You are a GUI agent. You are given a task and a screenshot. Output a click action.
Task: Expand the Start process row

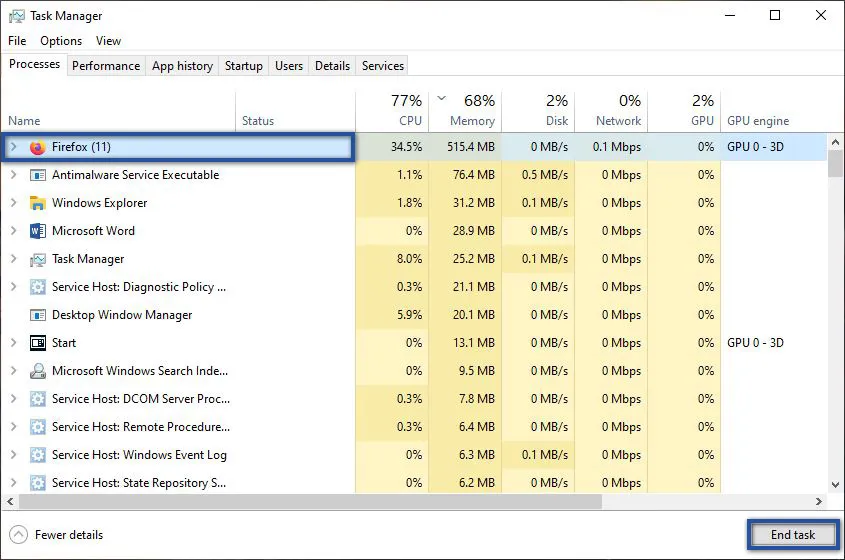[x=13, y=343]
